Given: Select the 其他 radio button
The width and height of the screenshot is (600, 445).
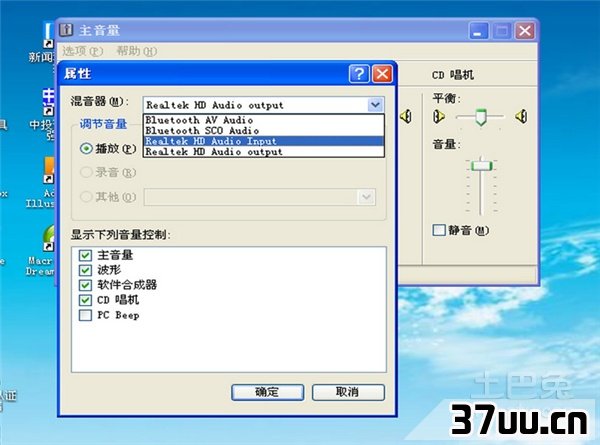Looking at the screenshot, I should click(86, 197).
